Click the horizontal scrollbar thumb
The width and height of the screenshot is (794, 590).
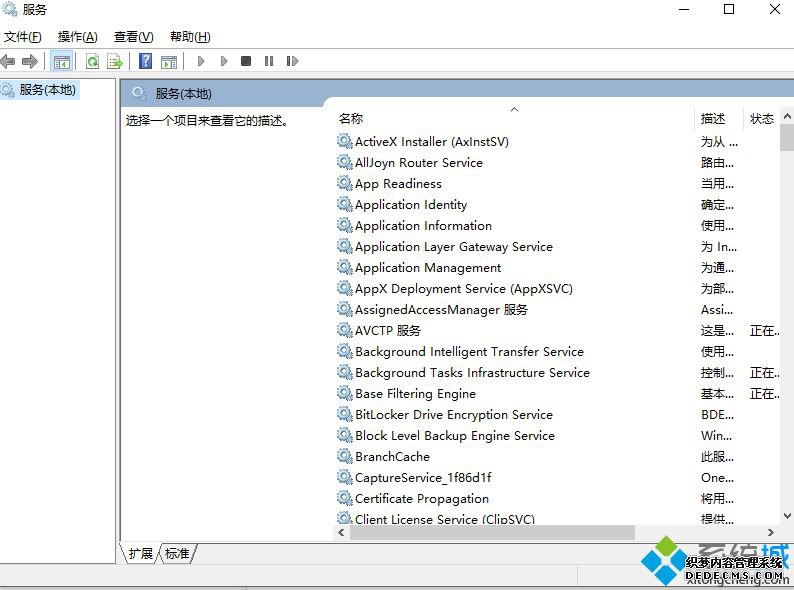[492, 532]
